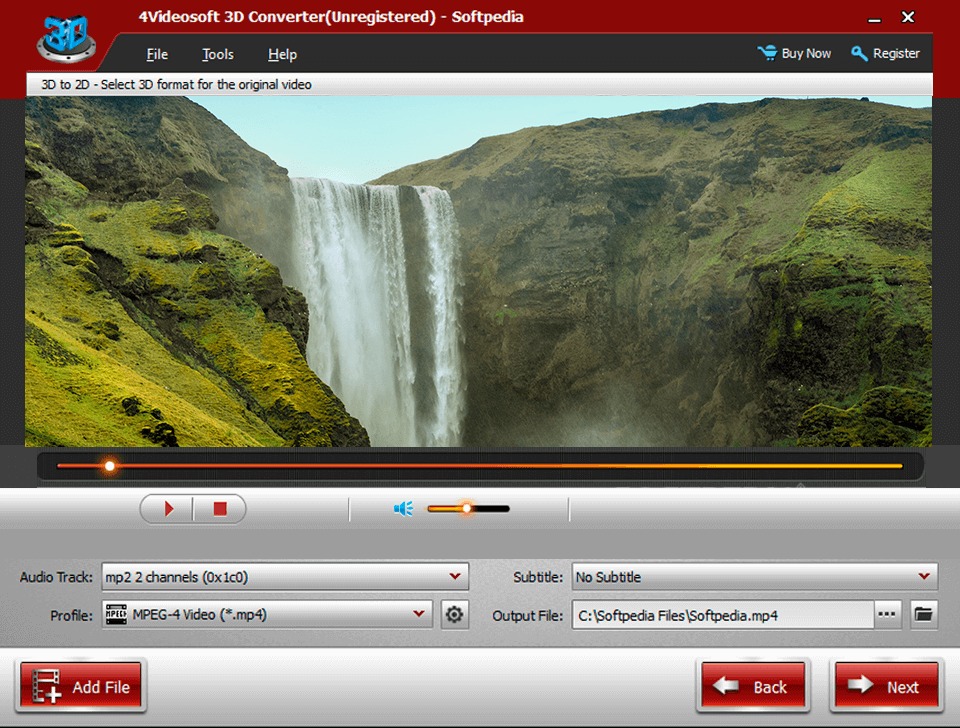Mute audio with the speaker icon

(403, 509)
